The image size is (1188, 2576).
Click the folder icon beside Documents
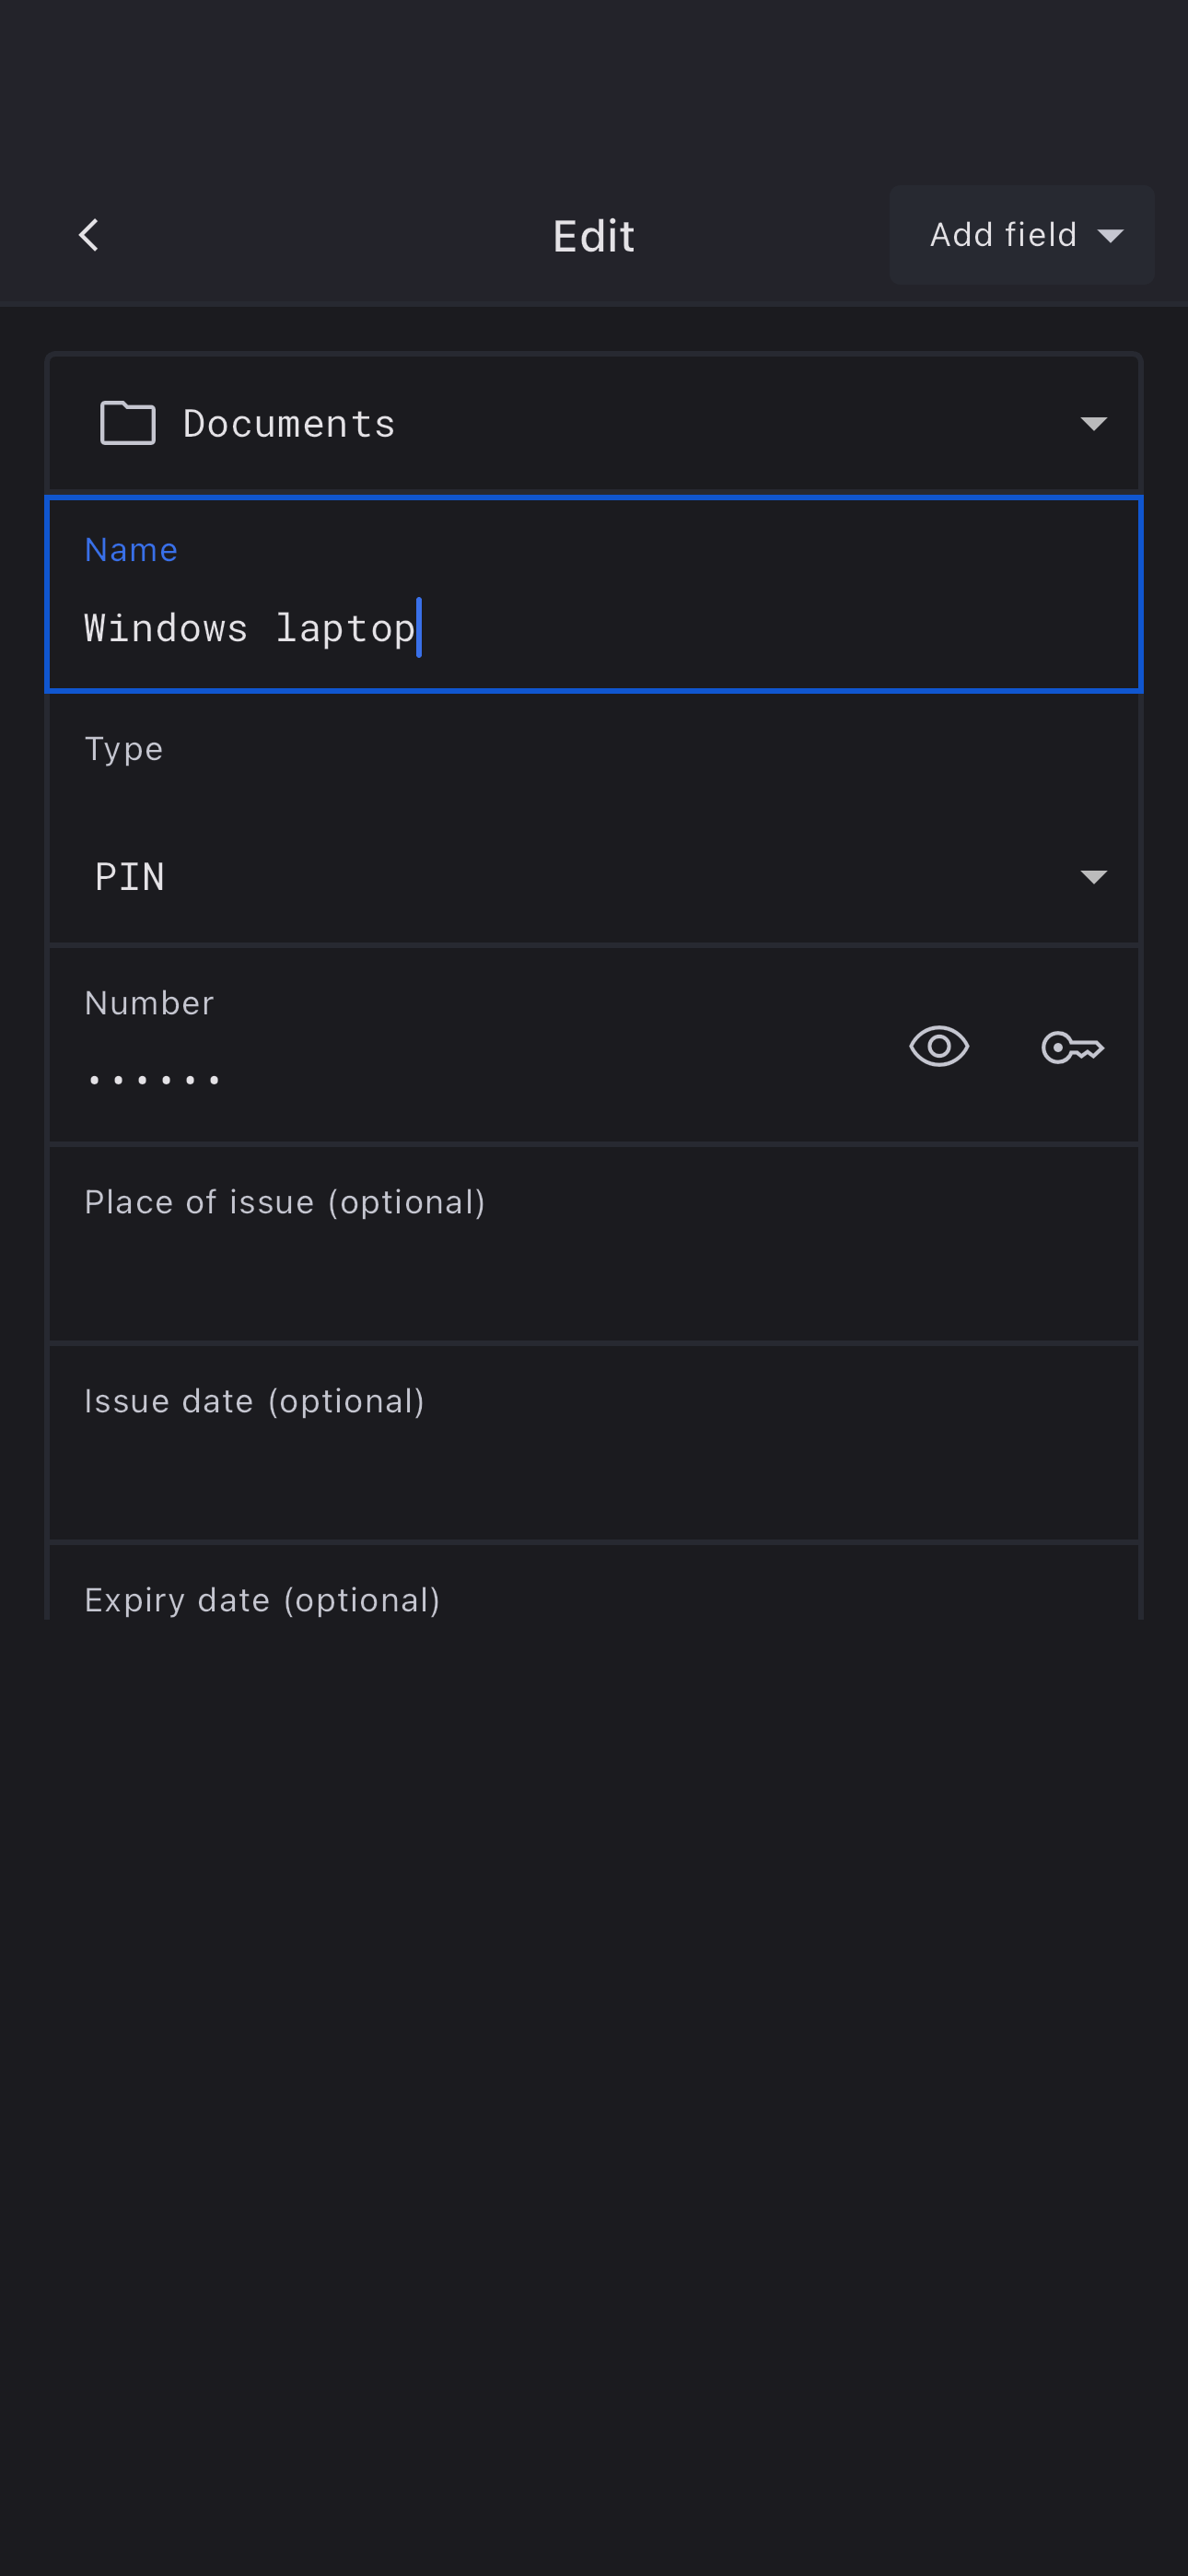point(128,423)
